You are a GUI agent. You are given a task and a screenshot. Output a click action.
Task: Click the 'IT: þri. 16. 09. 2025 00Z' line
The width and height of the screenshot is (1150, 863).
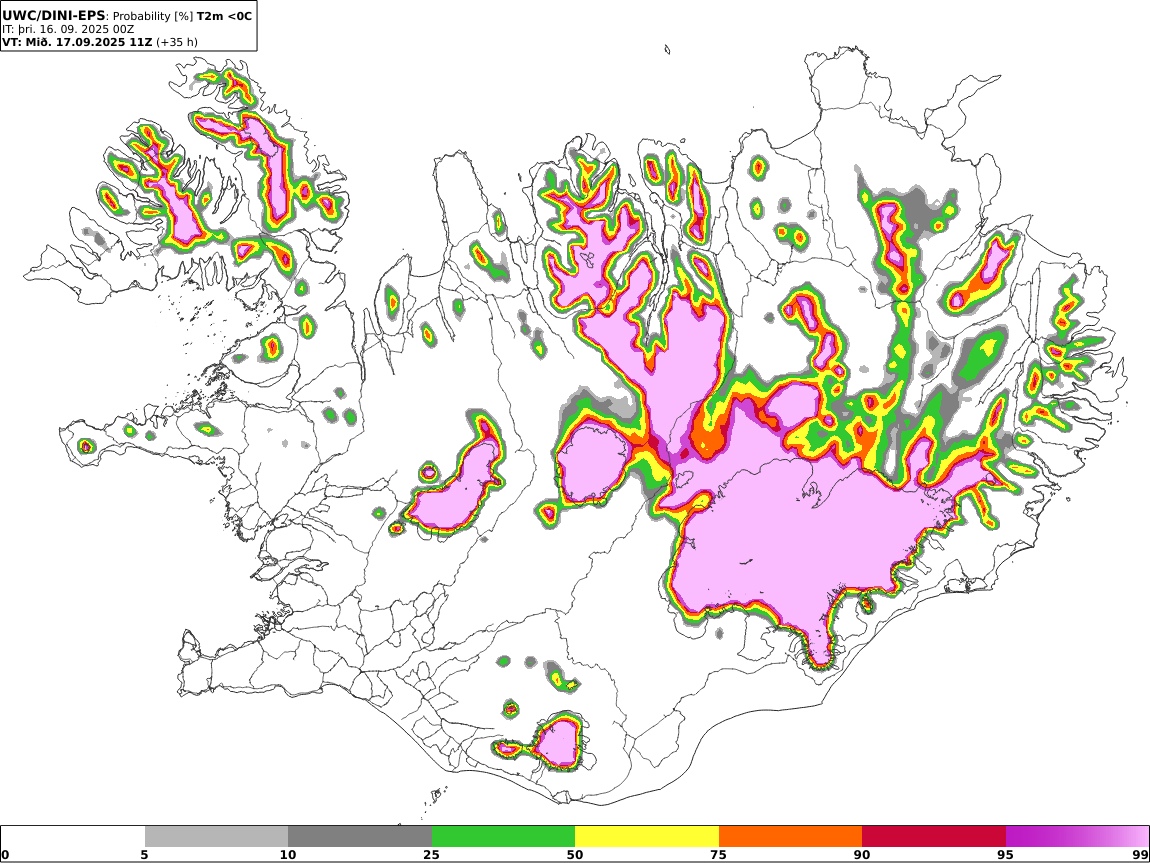tap(68, 29)
